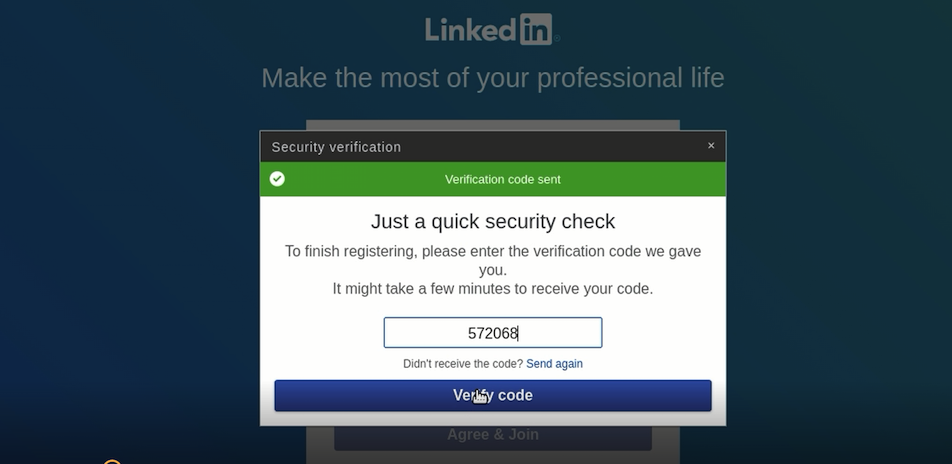Click the white checkmark icon in green banner
This screenshot has height=464, width=952.
277,179
